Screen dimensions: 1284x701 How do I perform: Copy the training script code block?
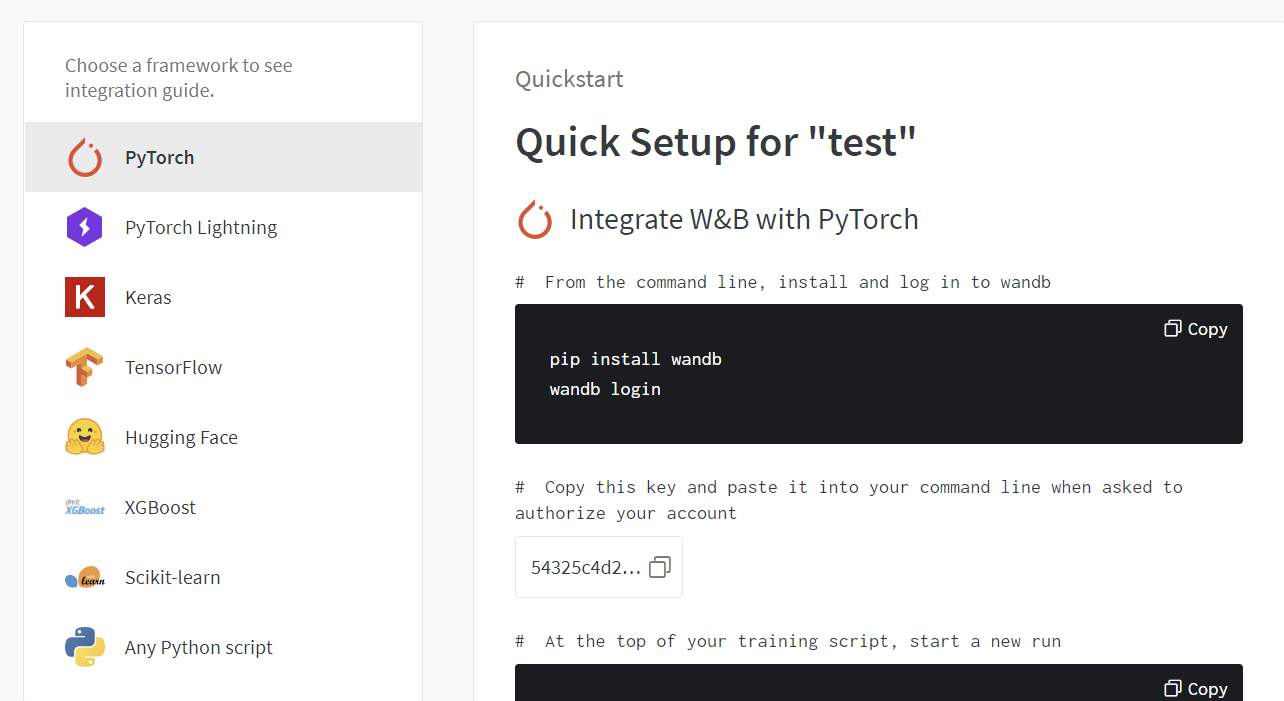point(1196,689)
